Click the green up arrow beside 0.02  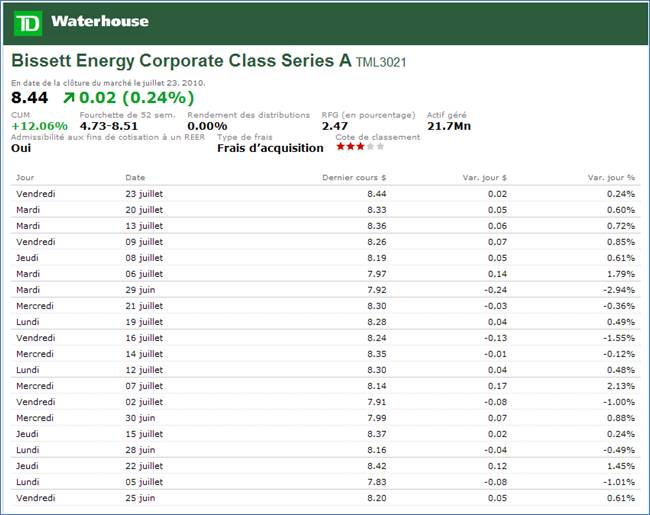click(68, 98)
